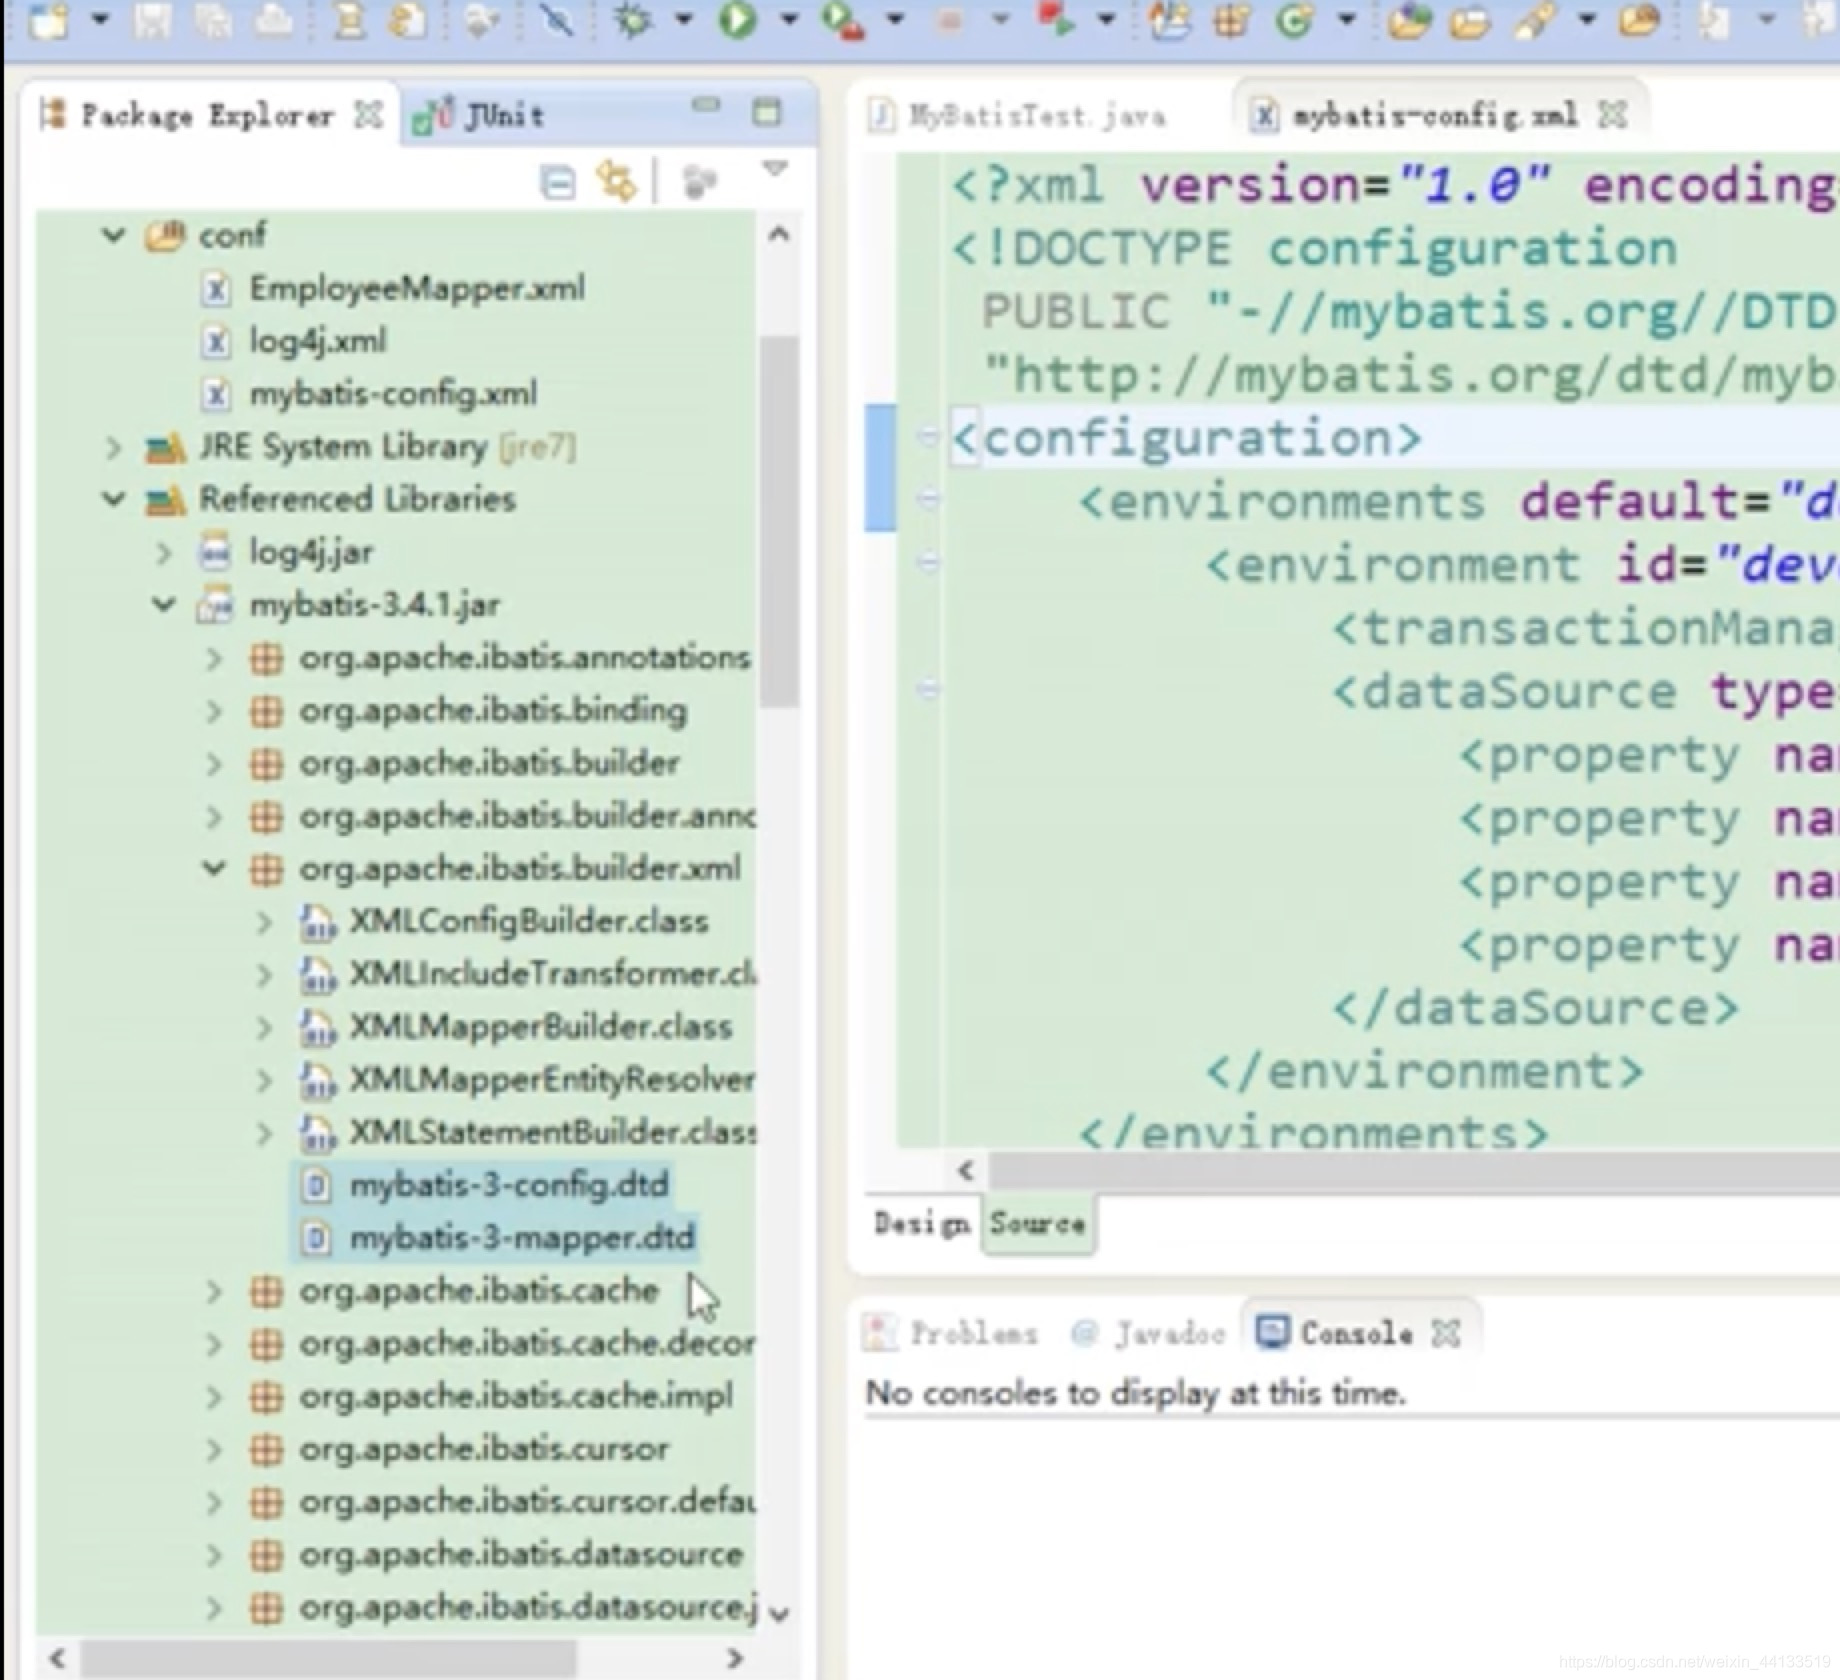Image resolution: width=1840 pixels, height=1680 pixels.
Task: Click the New Java Class icon
Action: [1294, 20]
